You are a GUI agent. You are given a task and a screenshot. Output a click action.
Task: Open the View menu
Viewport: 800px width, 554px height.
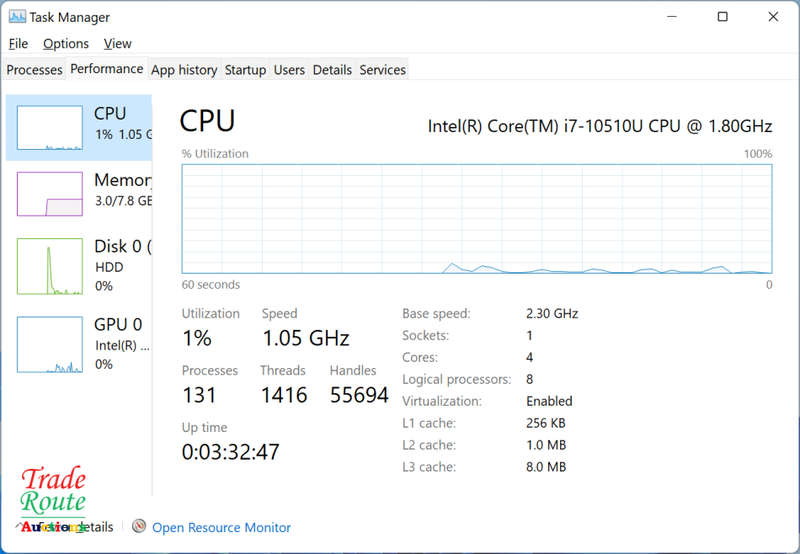tap(117, 44)
